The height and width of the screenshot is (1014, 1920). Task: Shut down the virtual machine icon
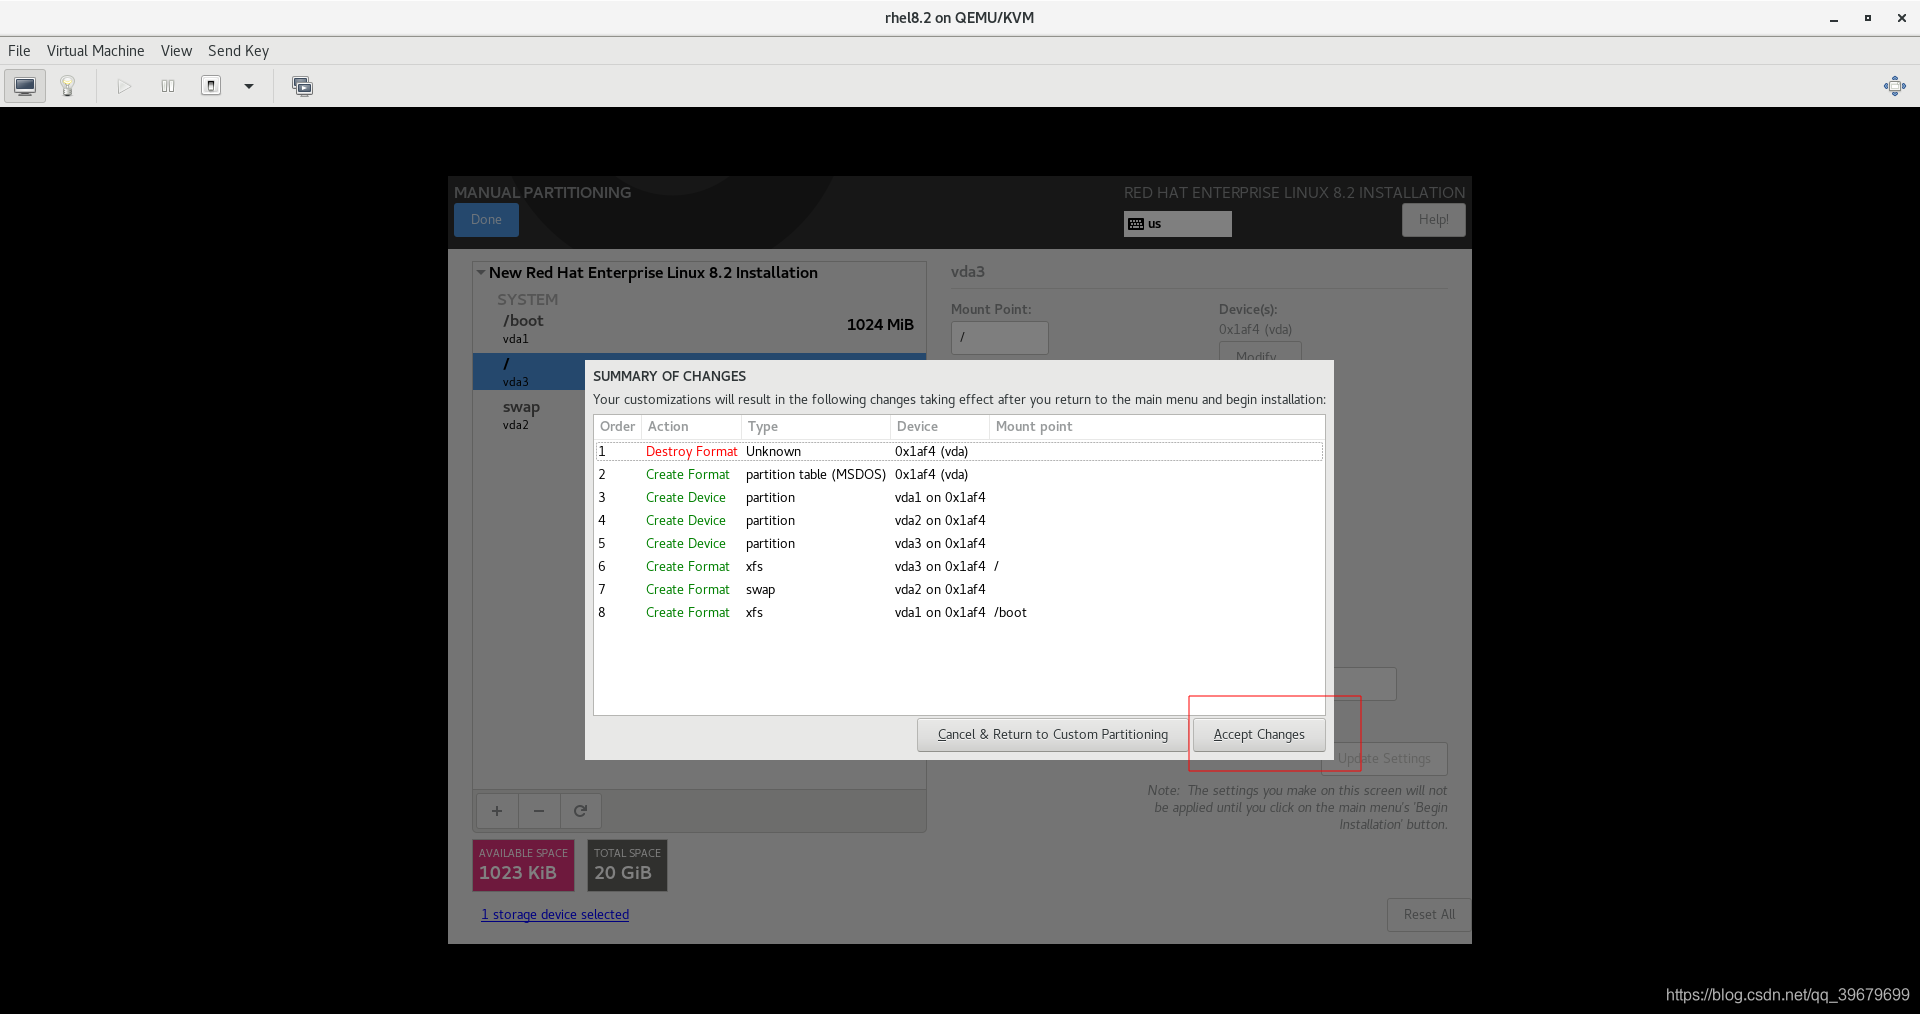click(x=211, y=86)
